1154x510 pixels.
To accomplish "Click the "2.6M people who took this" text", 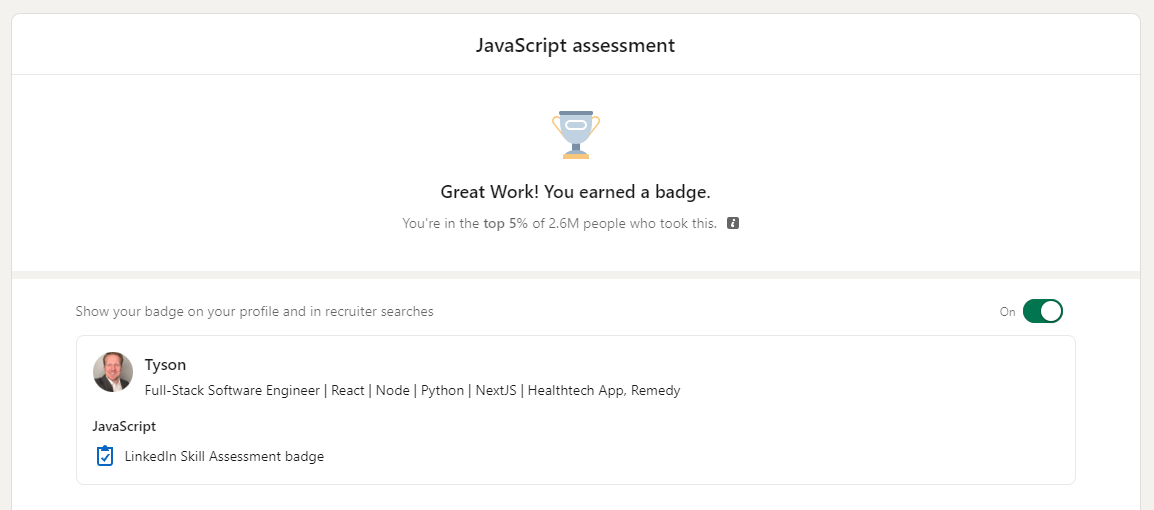I will pyautogui.click(x=631, y=223).
